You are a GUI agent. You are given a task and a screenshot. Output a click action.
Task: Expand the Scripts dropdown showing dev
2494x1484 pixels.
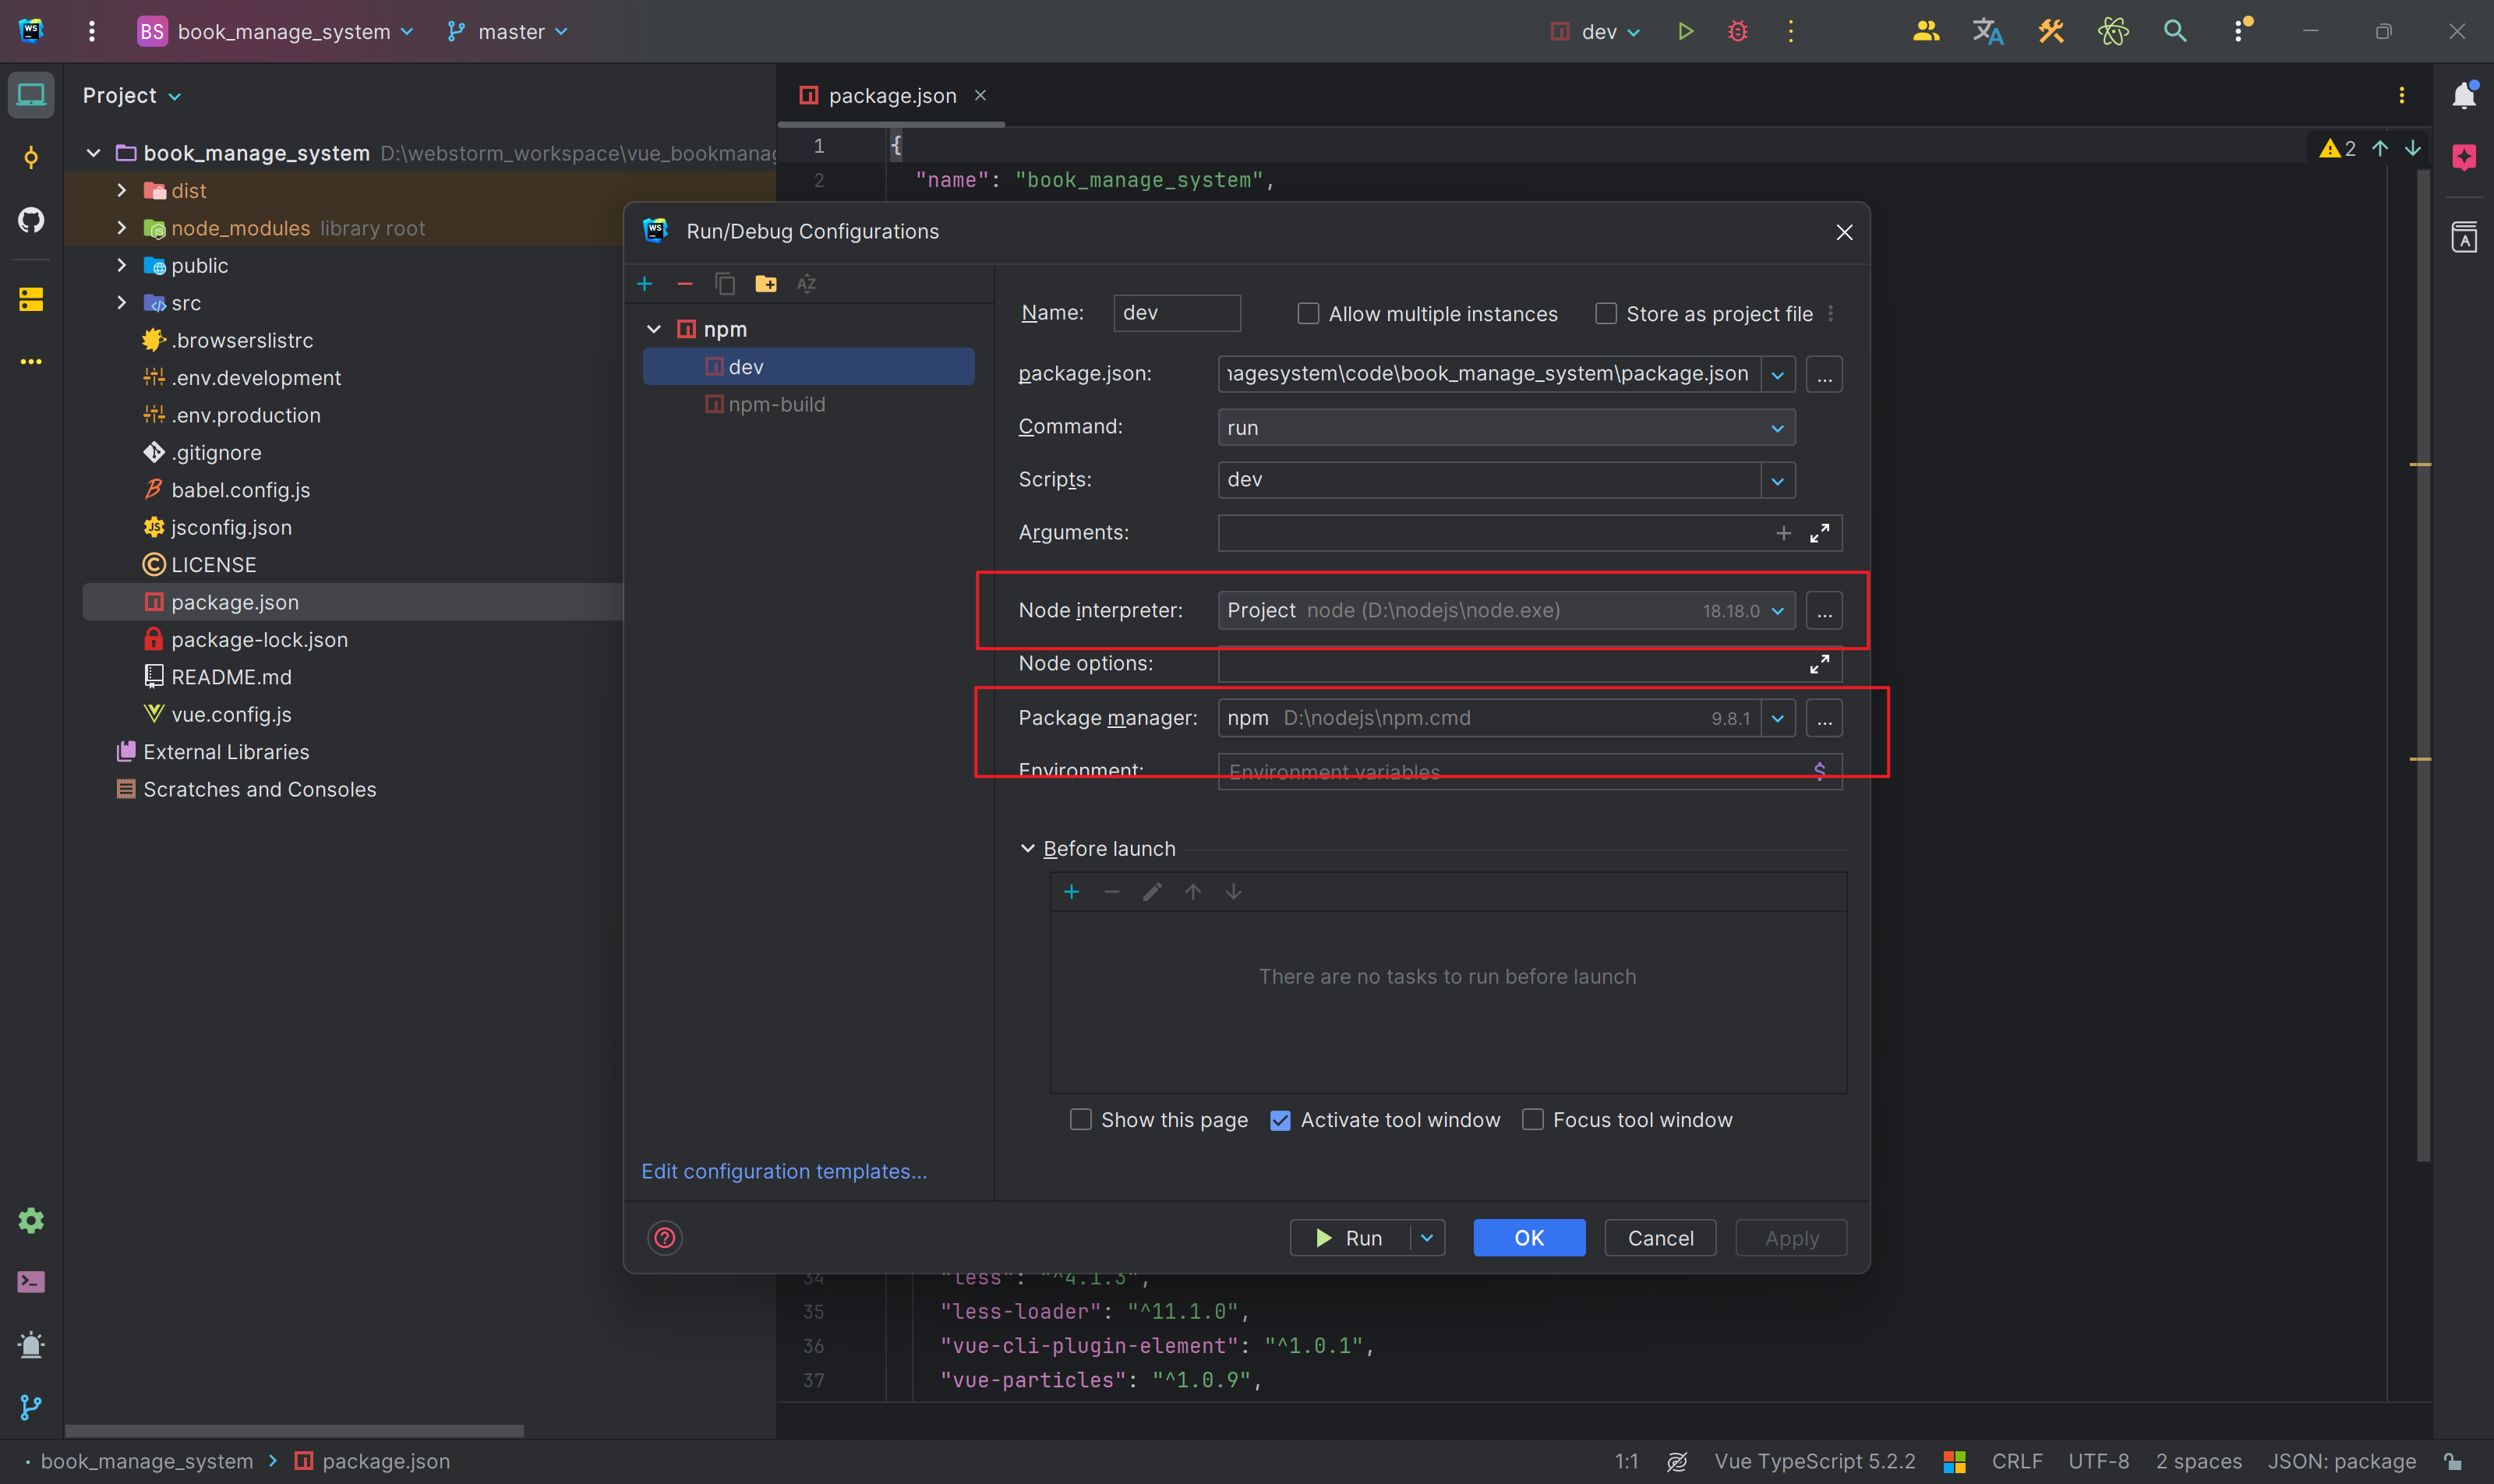coord(1777,481)
